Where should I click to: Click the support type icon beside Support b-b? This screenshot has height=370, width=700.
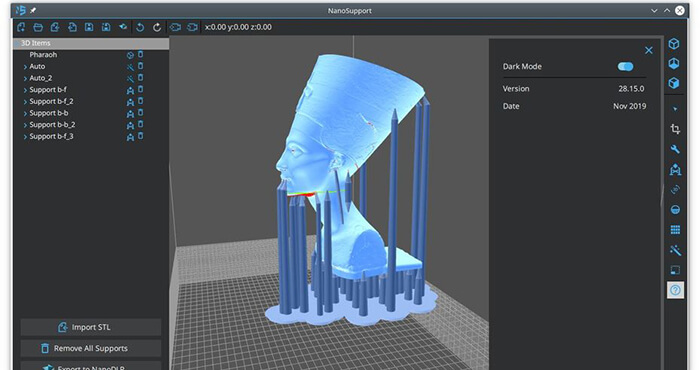pos(130,114)
